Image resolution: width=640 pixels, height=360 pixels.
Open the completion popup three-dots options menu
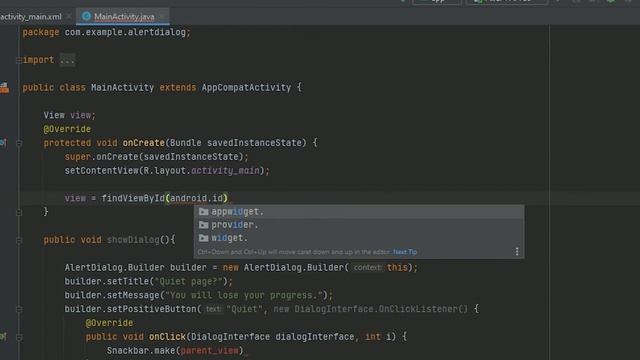[517, 251]
